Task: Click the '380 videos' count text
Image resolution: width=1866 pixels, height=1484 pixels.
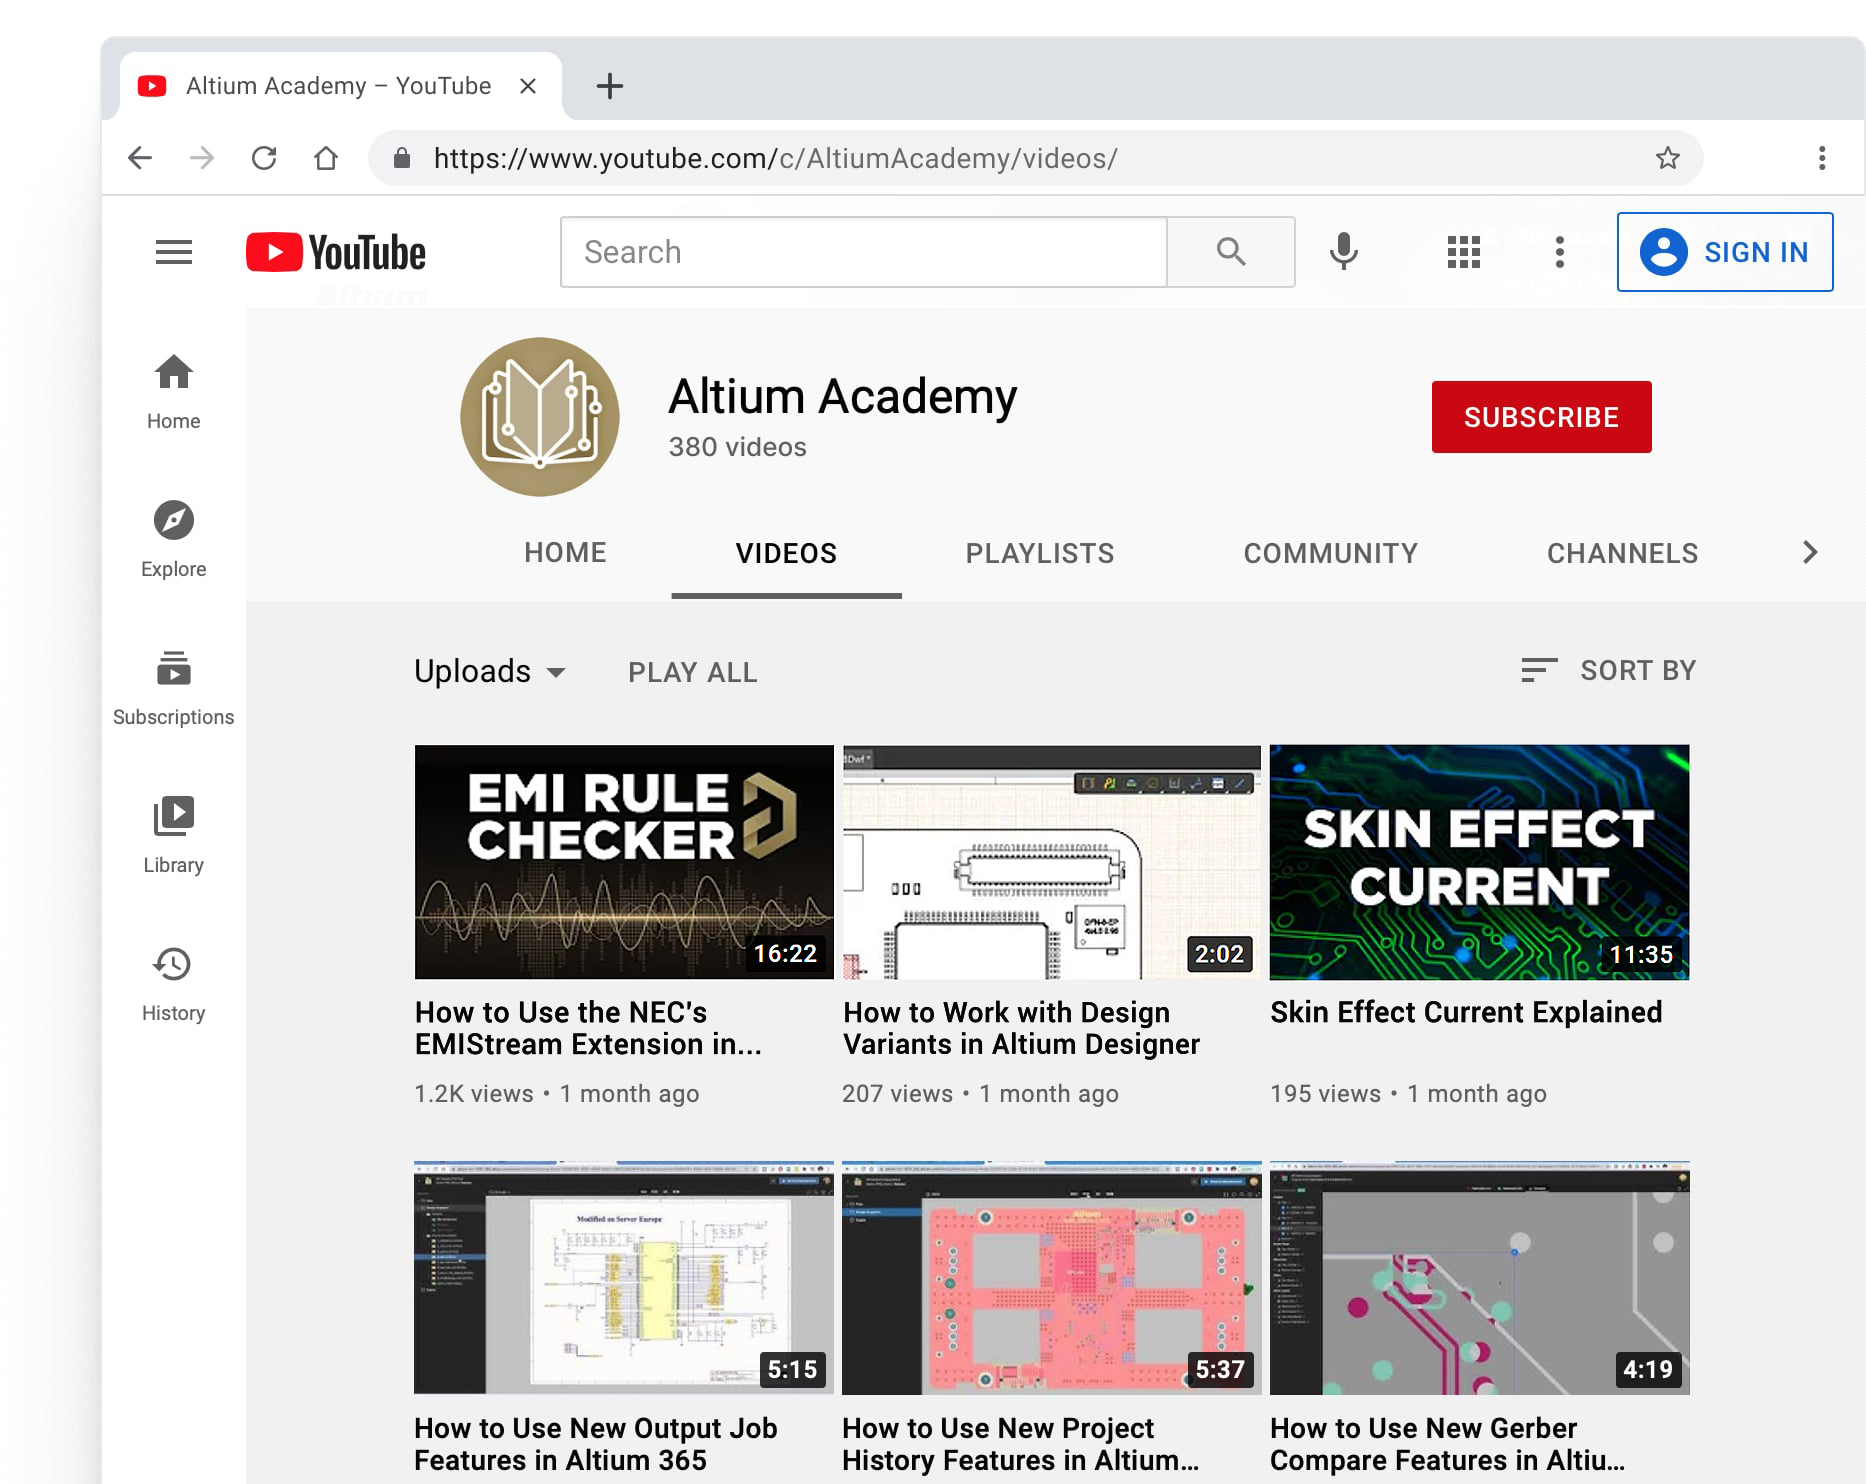Action: (738, 447)
